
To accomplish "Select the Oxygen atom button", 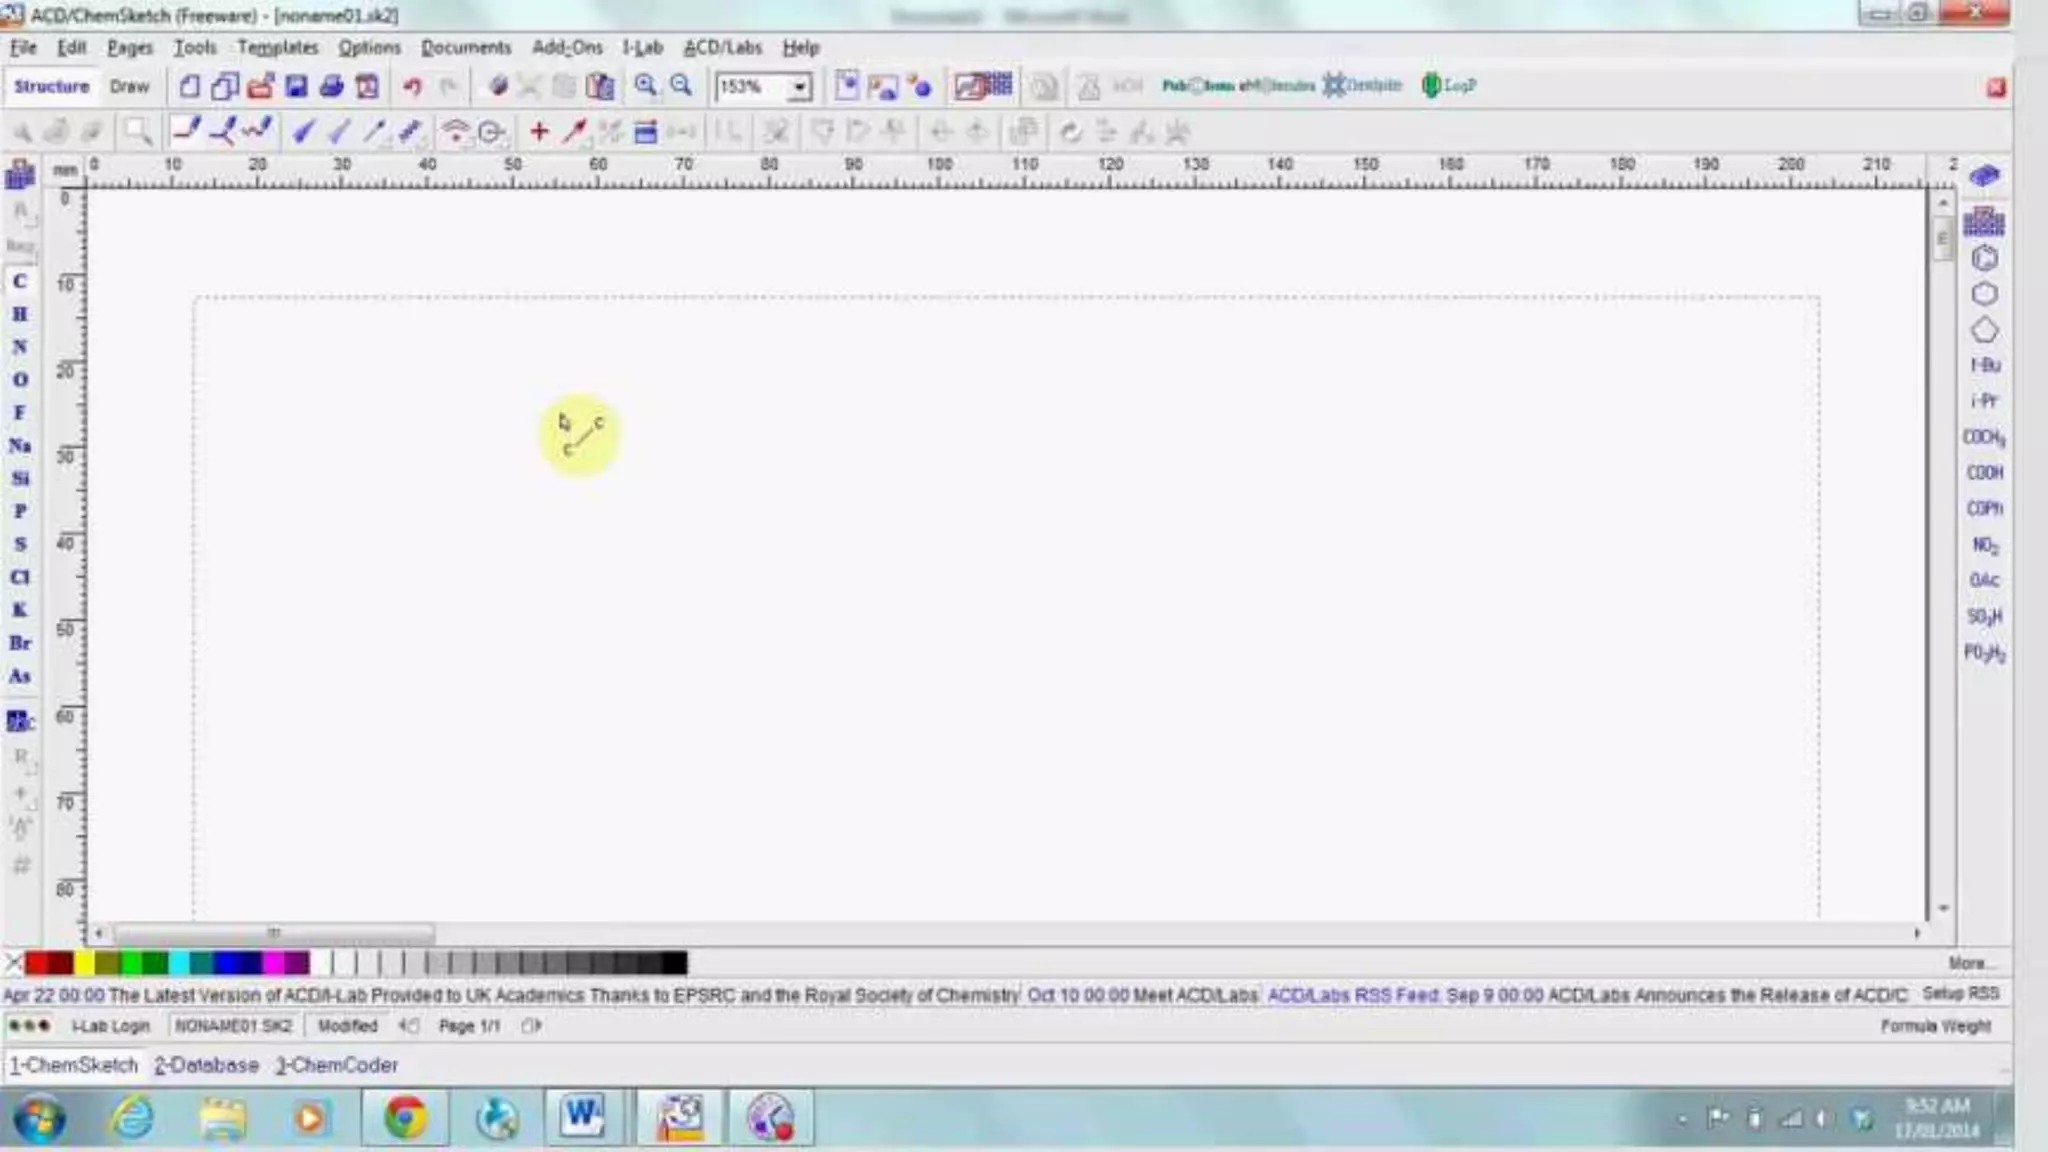I will pyautogui.click(x=20, y=380).
